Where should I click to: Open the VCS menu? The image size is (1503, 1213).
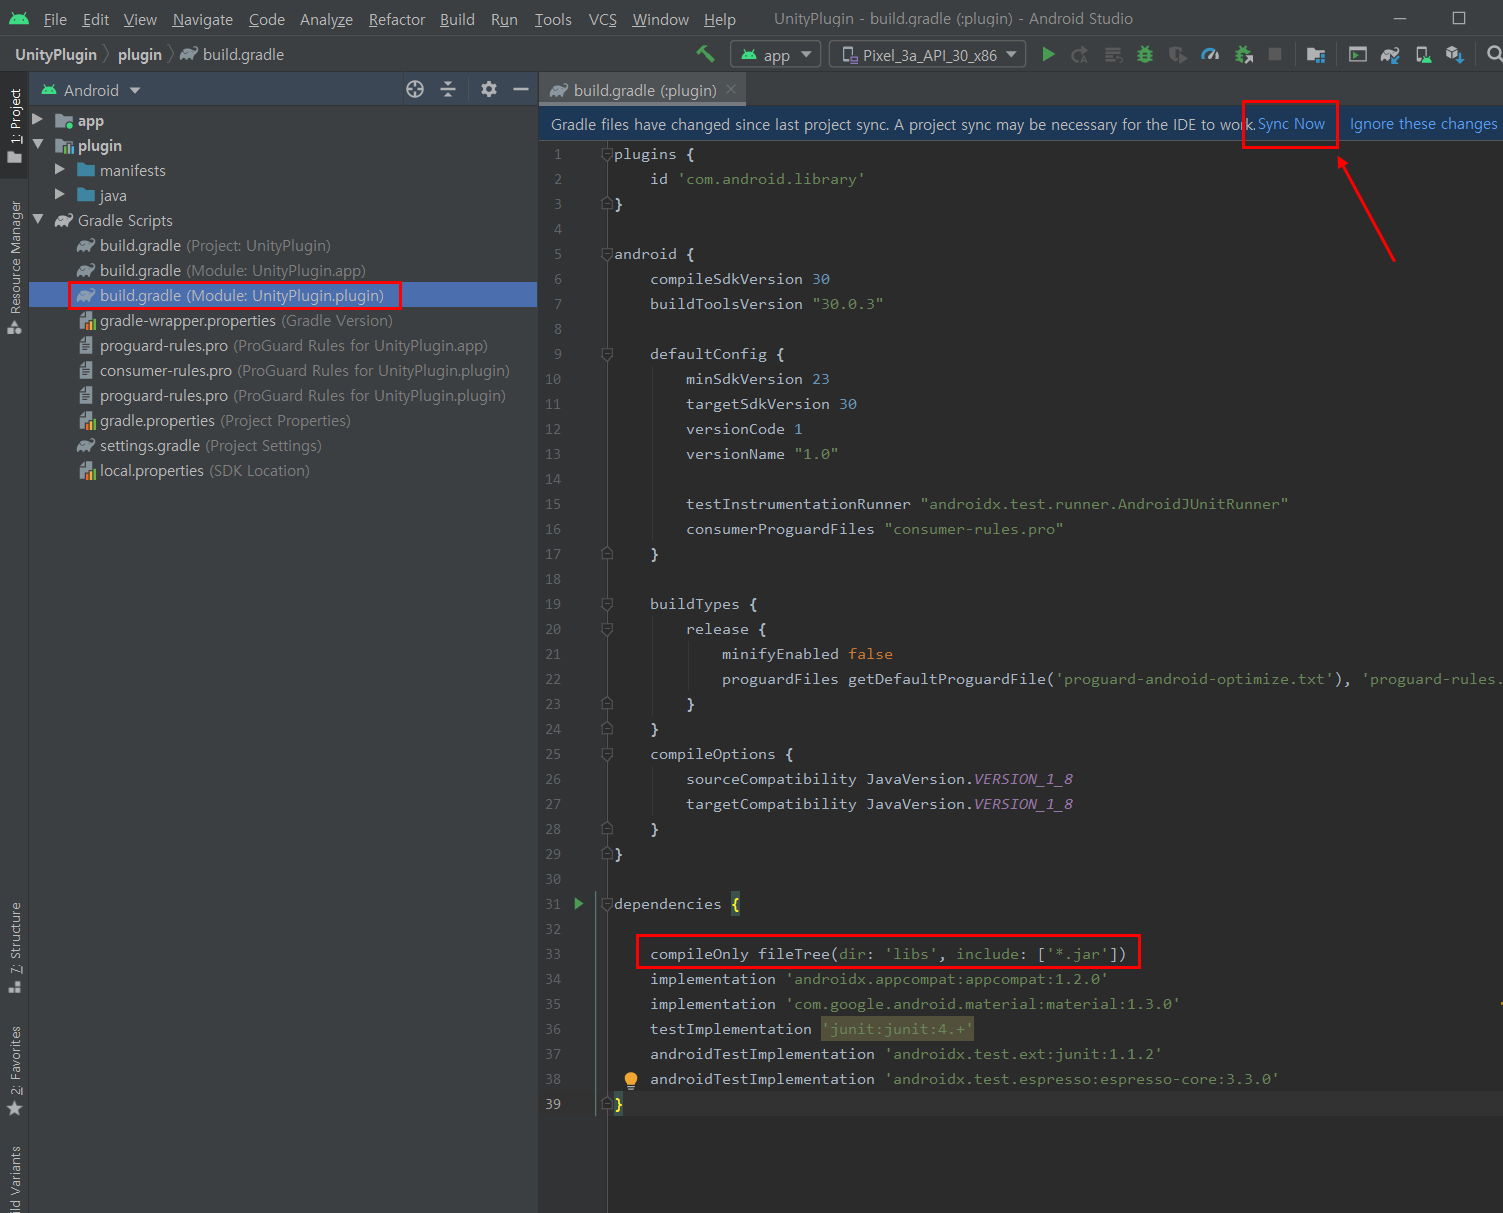[x=602, y=19]
